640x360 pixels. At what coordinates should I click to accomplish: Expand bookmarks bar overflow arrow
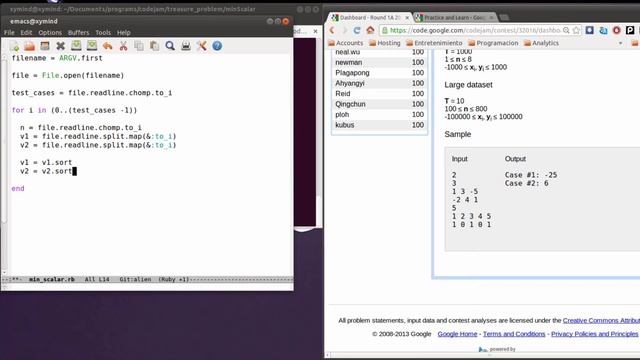tap(620, 43)
